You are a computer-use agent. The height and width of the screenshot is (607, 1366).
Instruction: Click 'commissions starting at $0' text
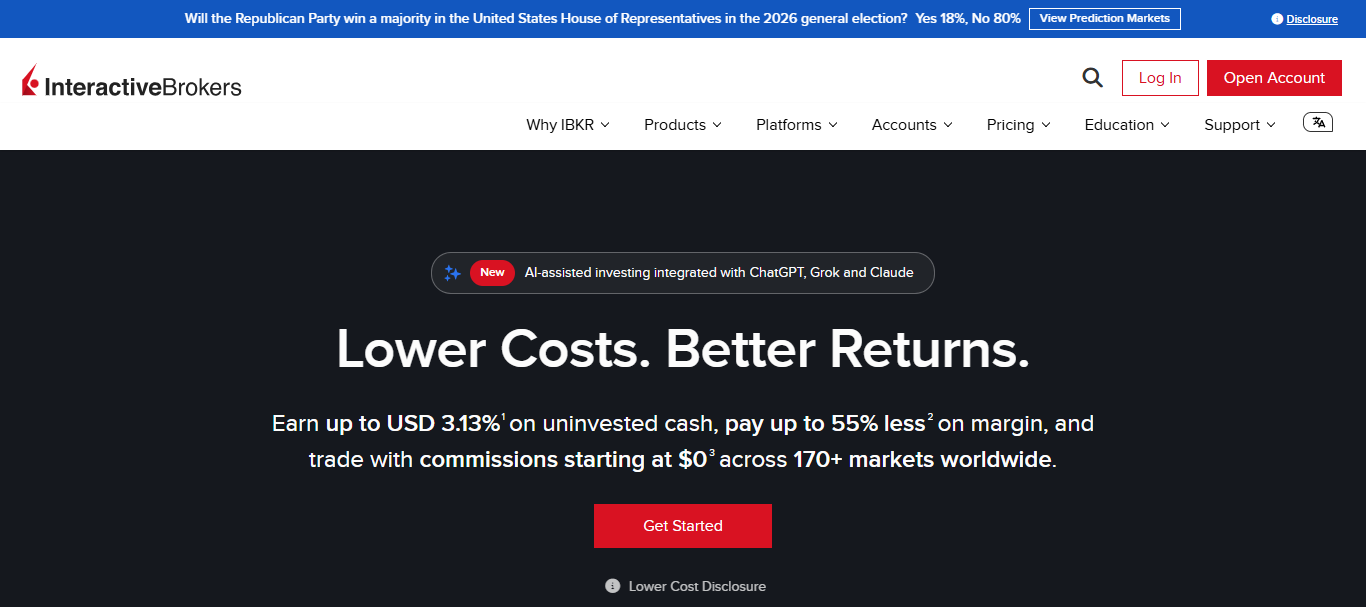[x=563, y=460]
